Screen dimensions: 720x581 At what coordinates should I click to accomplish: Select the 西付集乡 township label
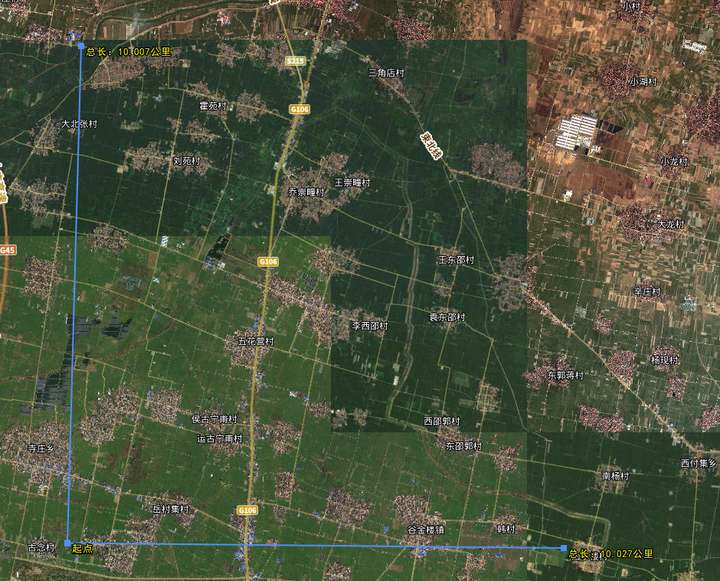pyautogui.click(x=698, y=463)
